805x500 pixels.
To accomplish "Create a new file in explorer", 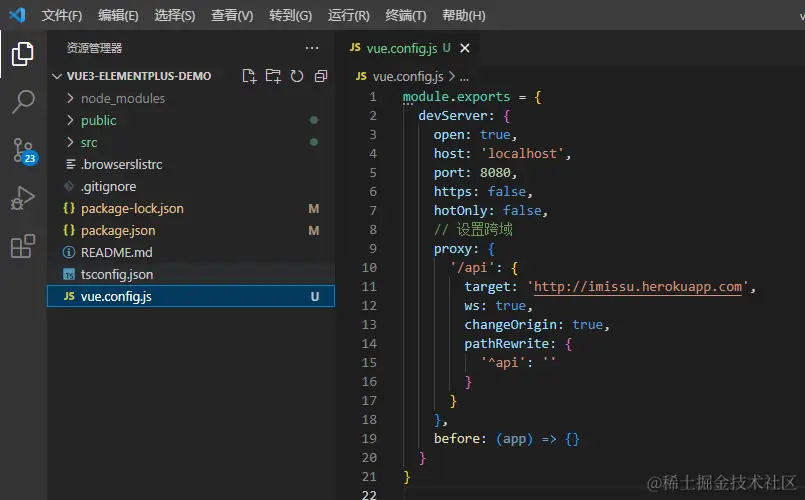I will click(249, 76).
